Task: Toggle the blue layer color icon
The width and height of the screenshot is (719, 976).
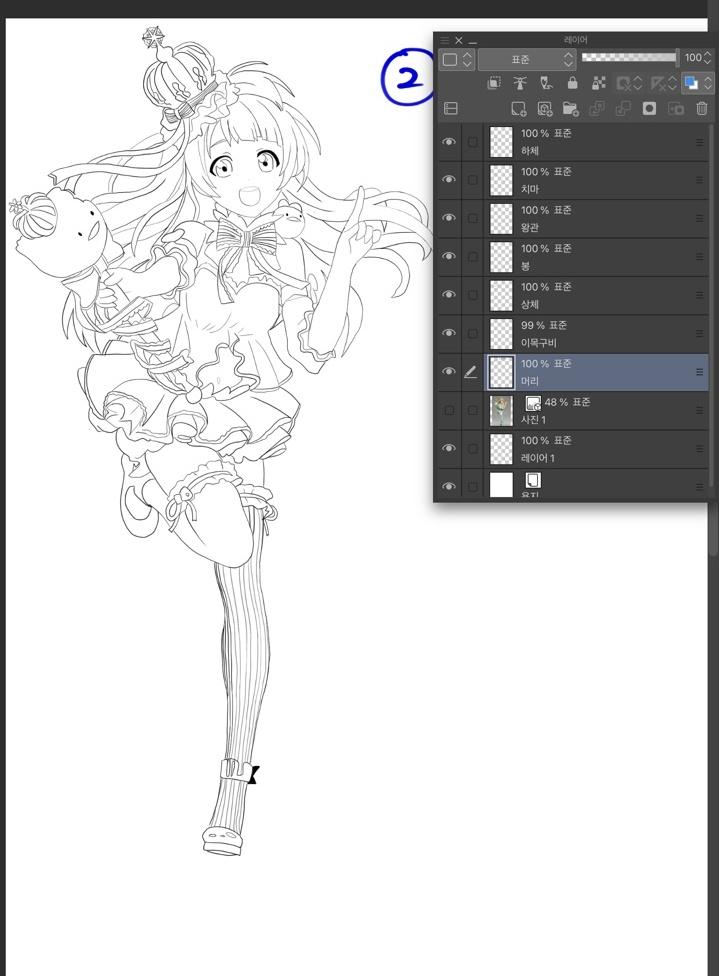Action: (x=690, y=83)
